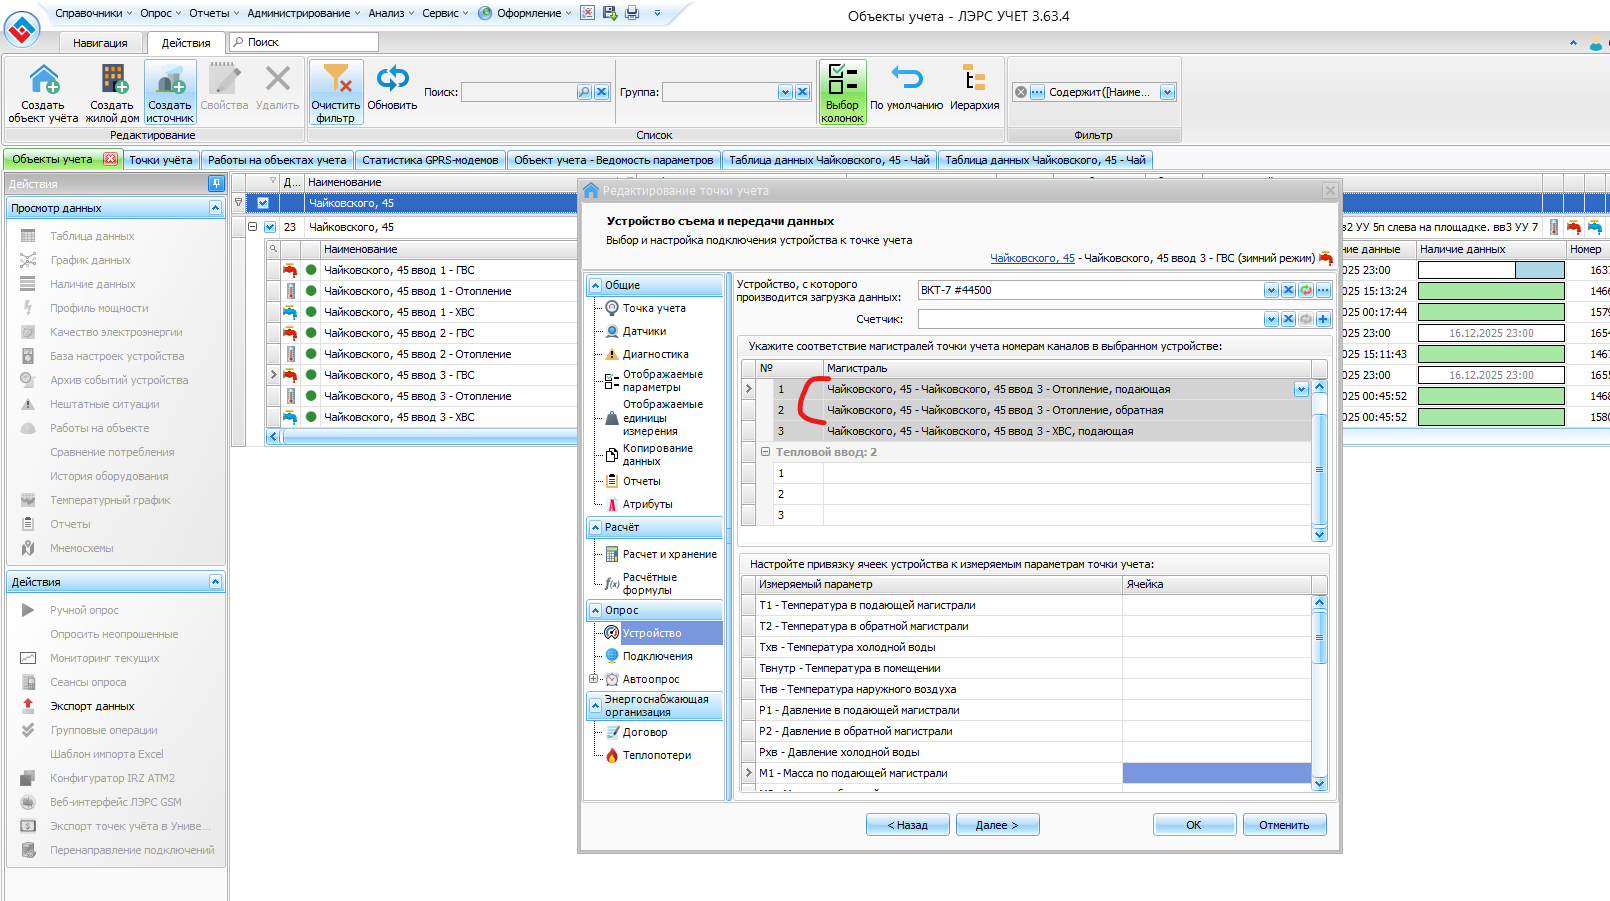
Task: Open the 'Выбор колонок' column chooser
Action: click(842, 92)
